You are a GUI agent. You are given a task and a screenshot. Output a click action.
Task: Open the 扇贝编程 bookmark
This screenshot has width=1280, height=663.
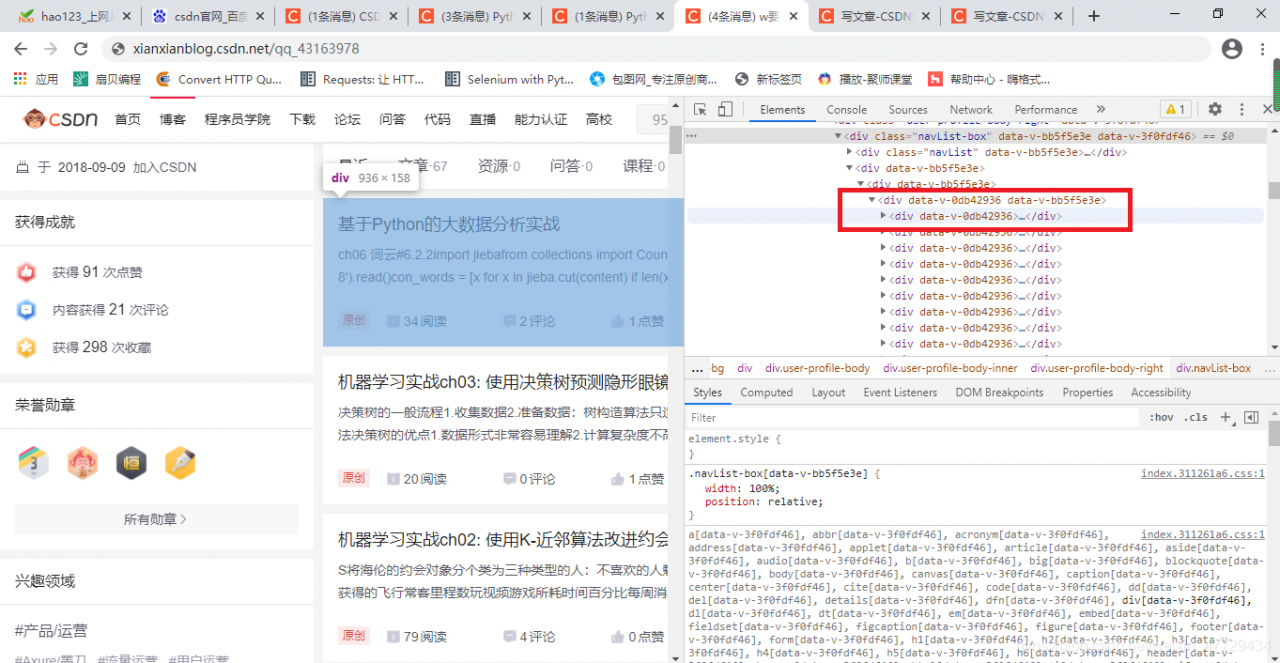(108, 79)
